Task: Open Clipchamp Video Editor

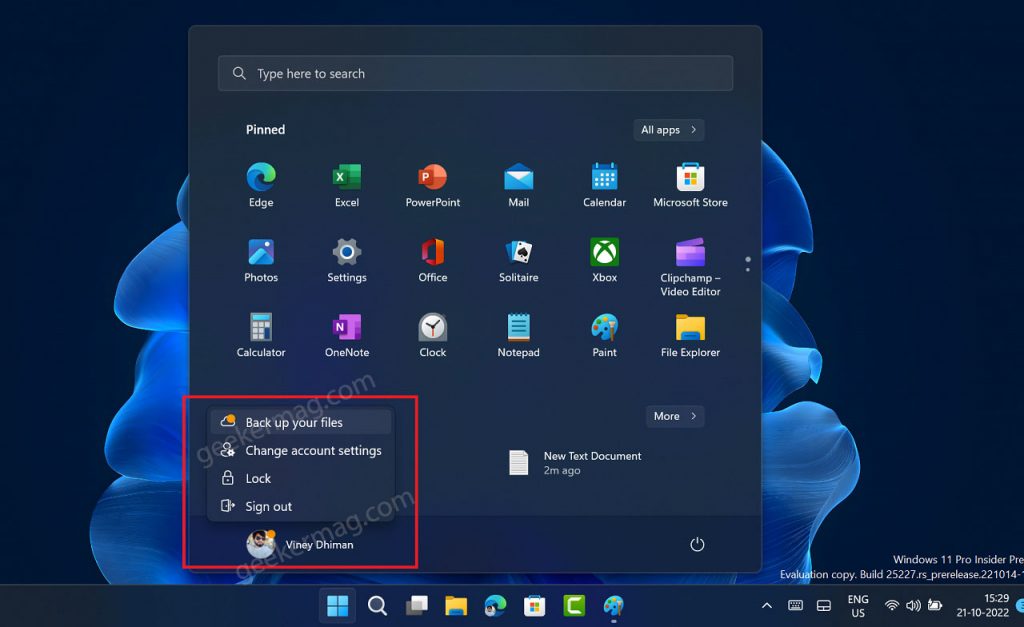Action: (x=690, y=268)
